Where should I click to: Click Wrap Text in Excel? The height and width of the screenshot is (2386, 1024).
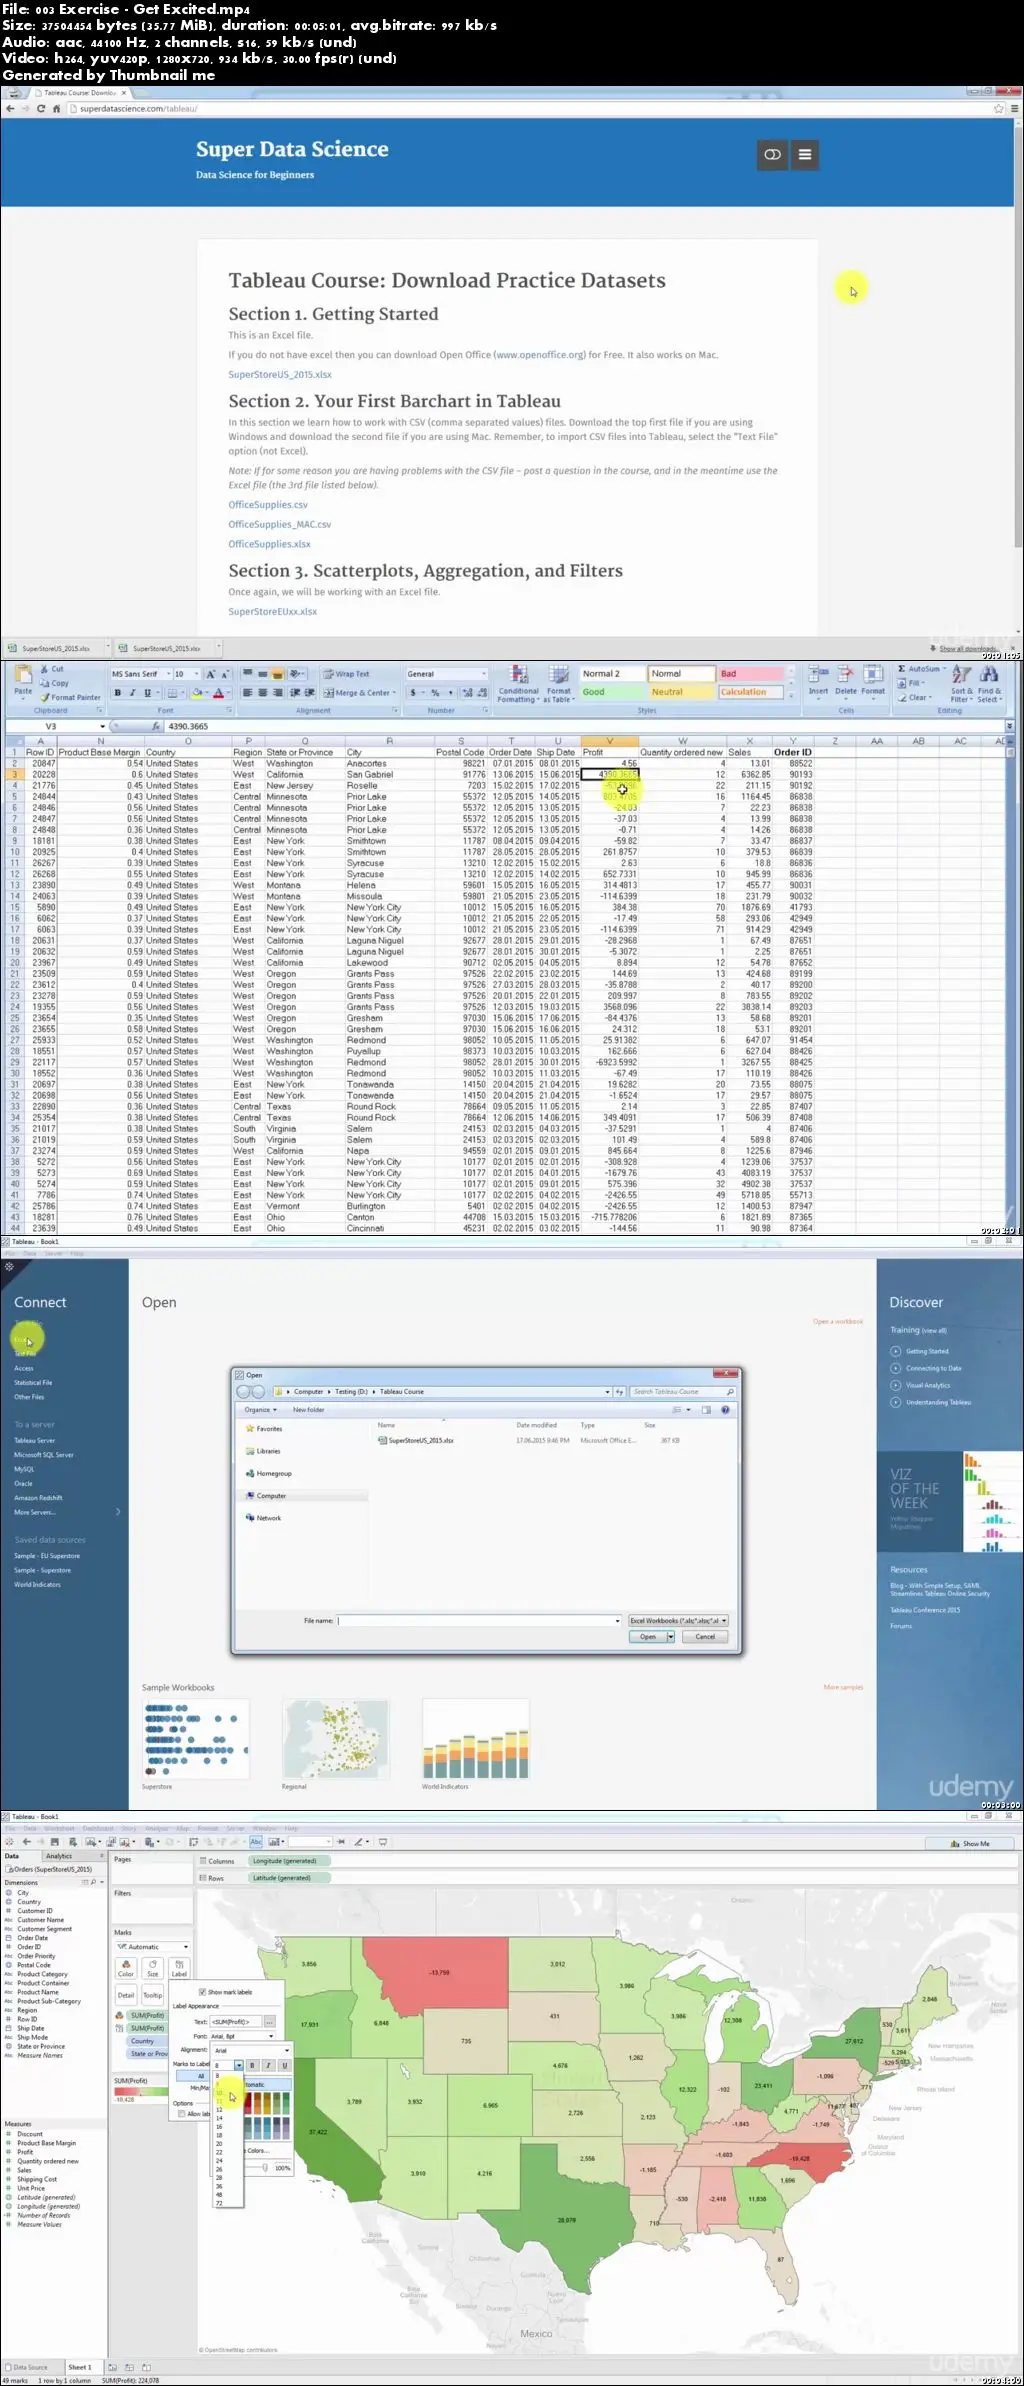346,674
